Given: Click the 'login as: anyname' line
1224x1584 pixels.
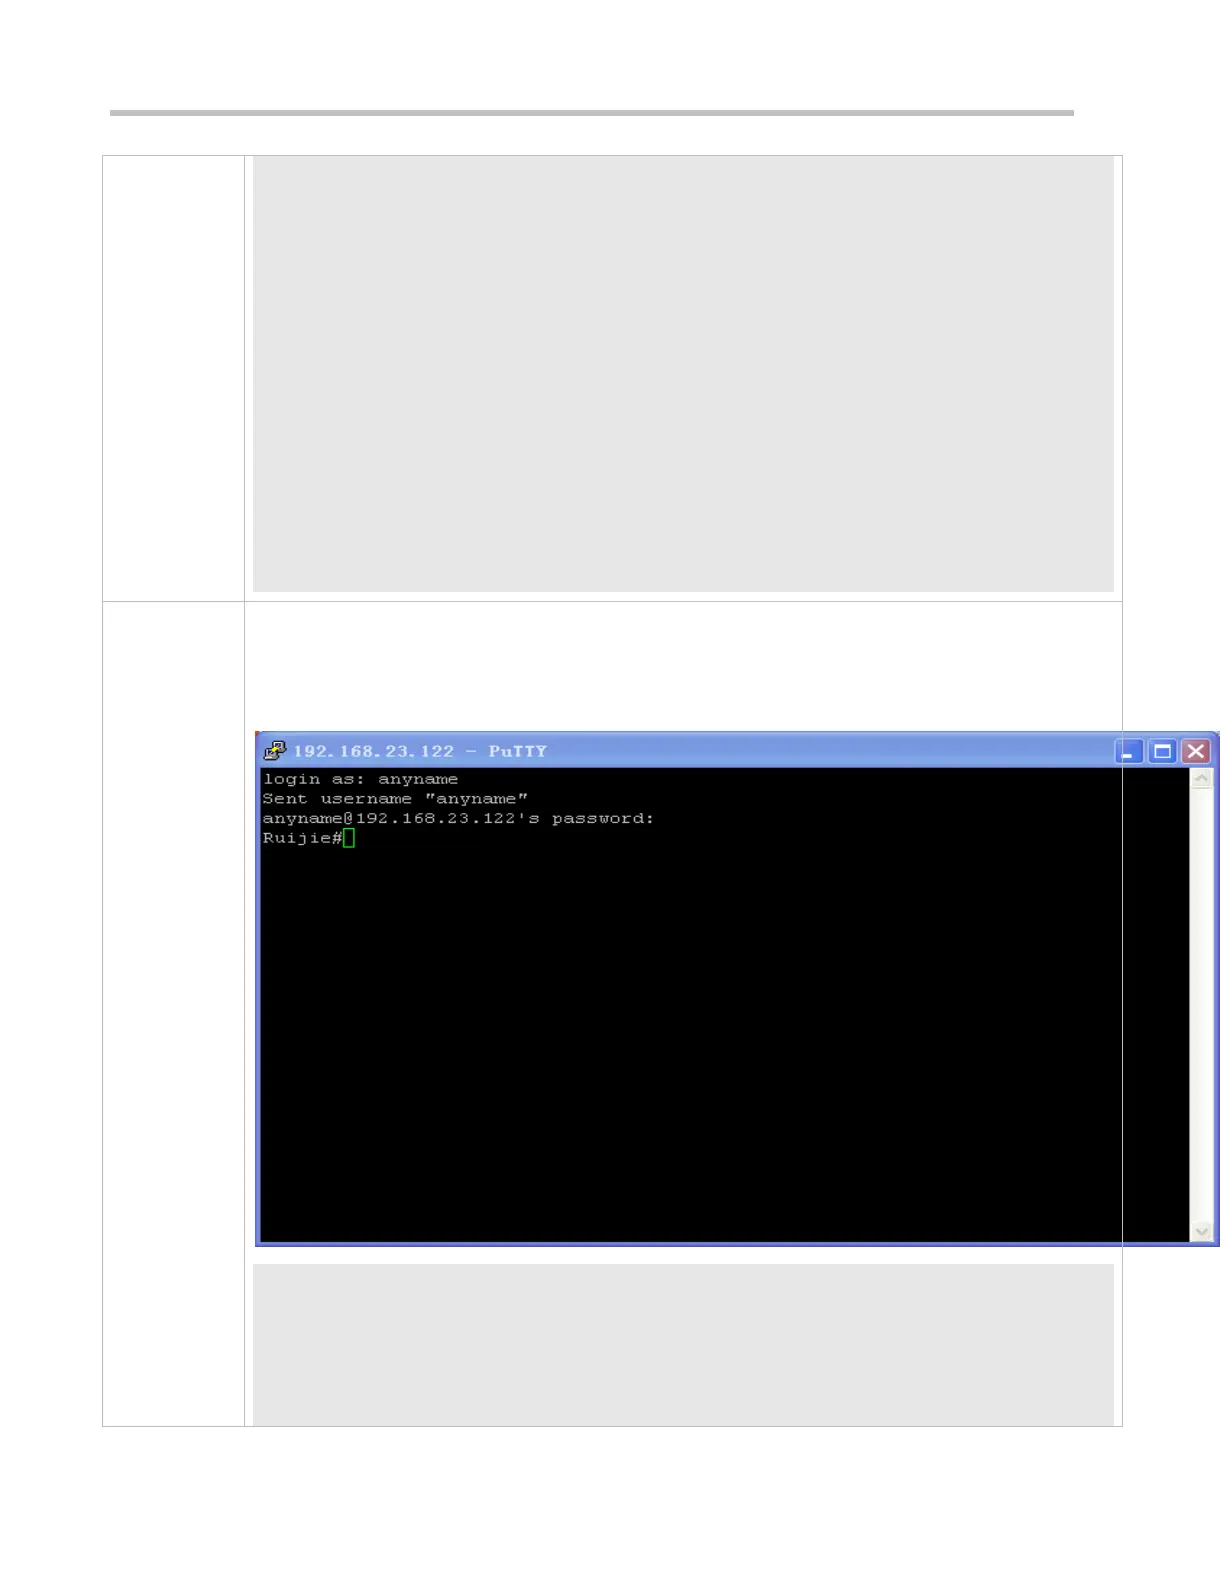Looking at the screenshot, I should (x=360, y=779).
